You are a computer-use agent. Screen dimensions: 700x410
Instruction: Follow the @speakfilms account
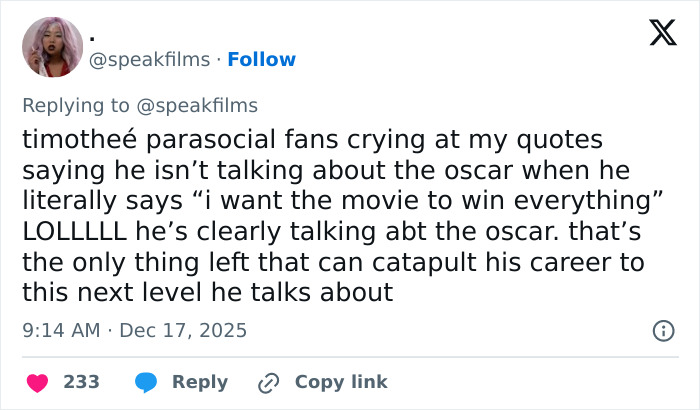coord(261,59)
